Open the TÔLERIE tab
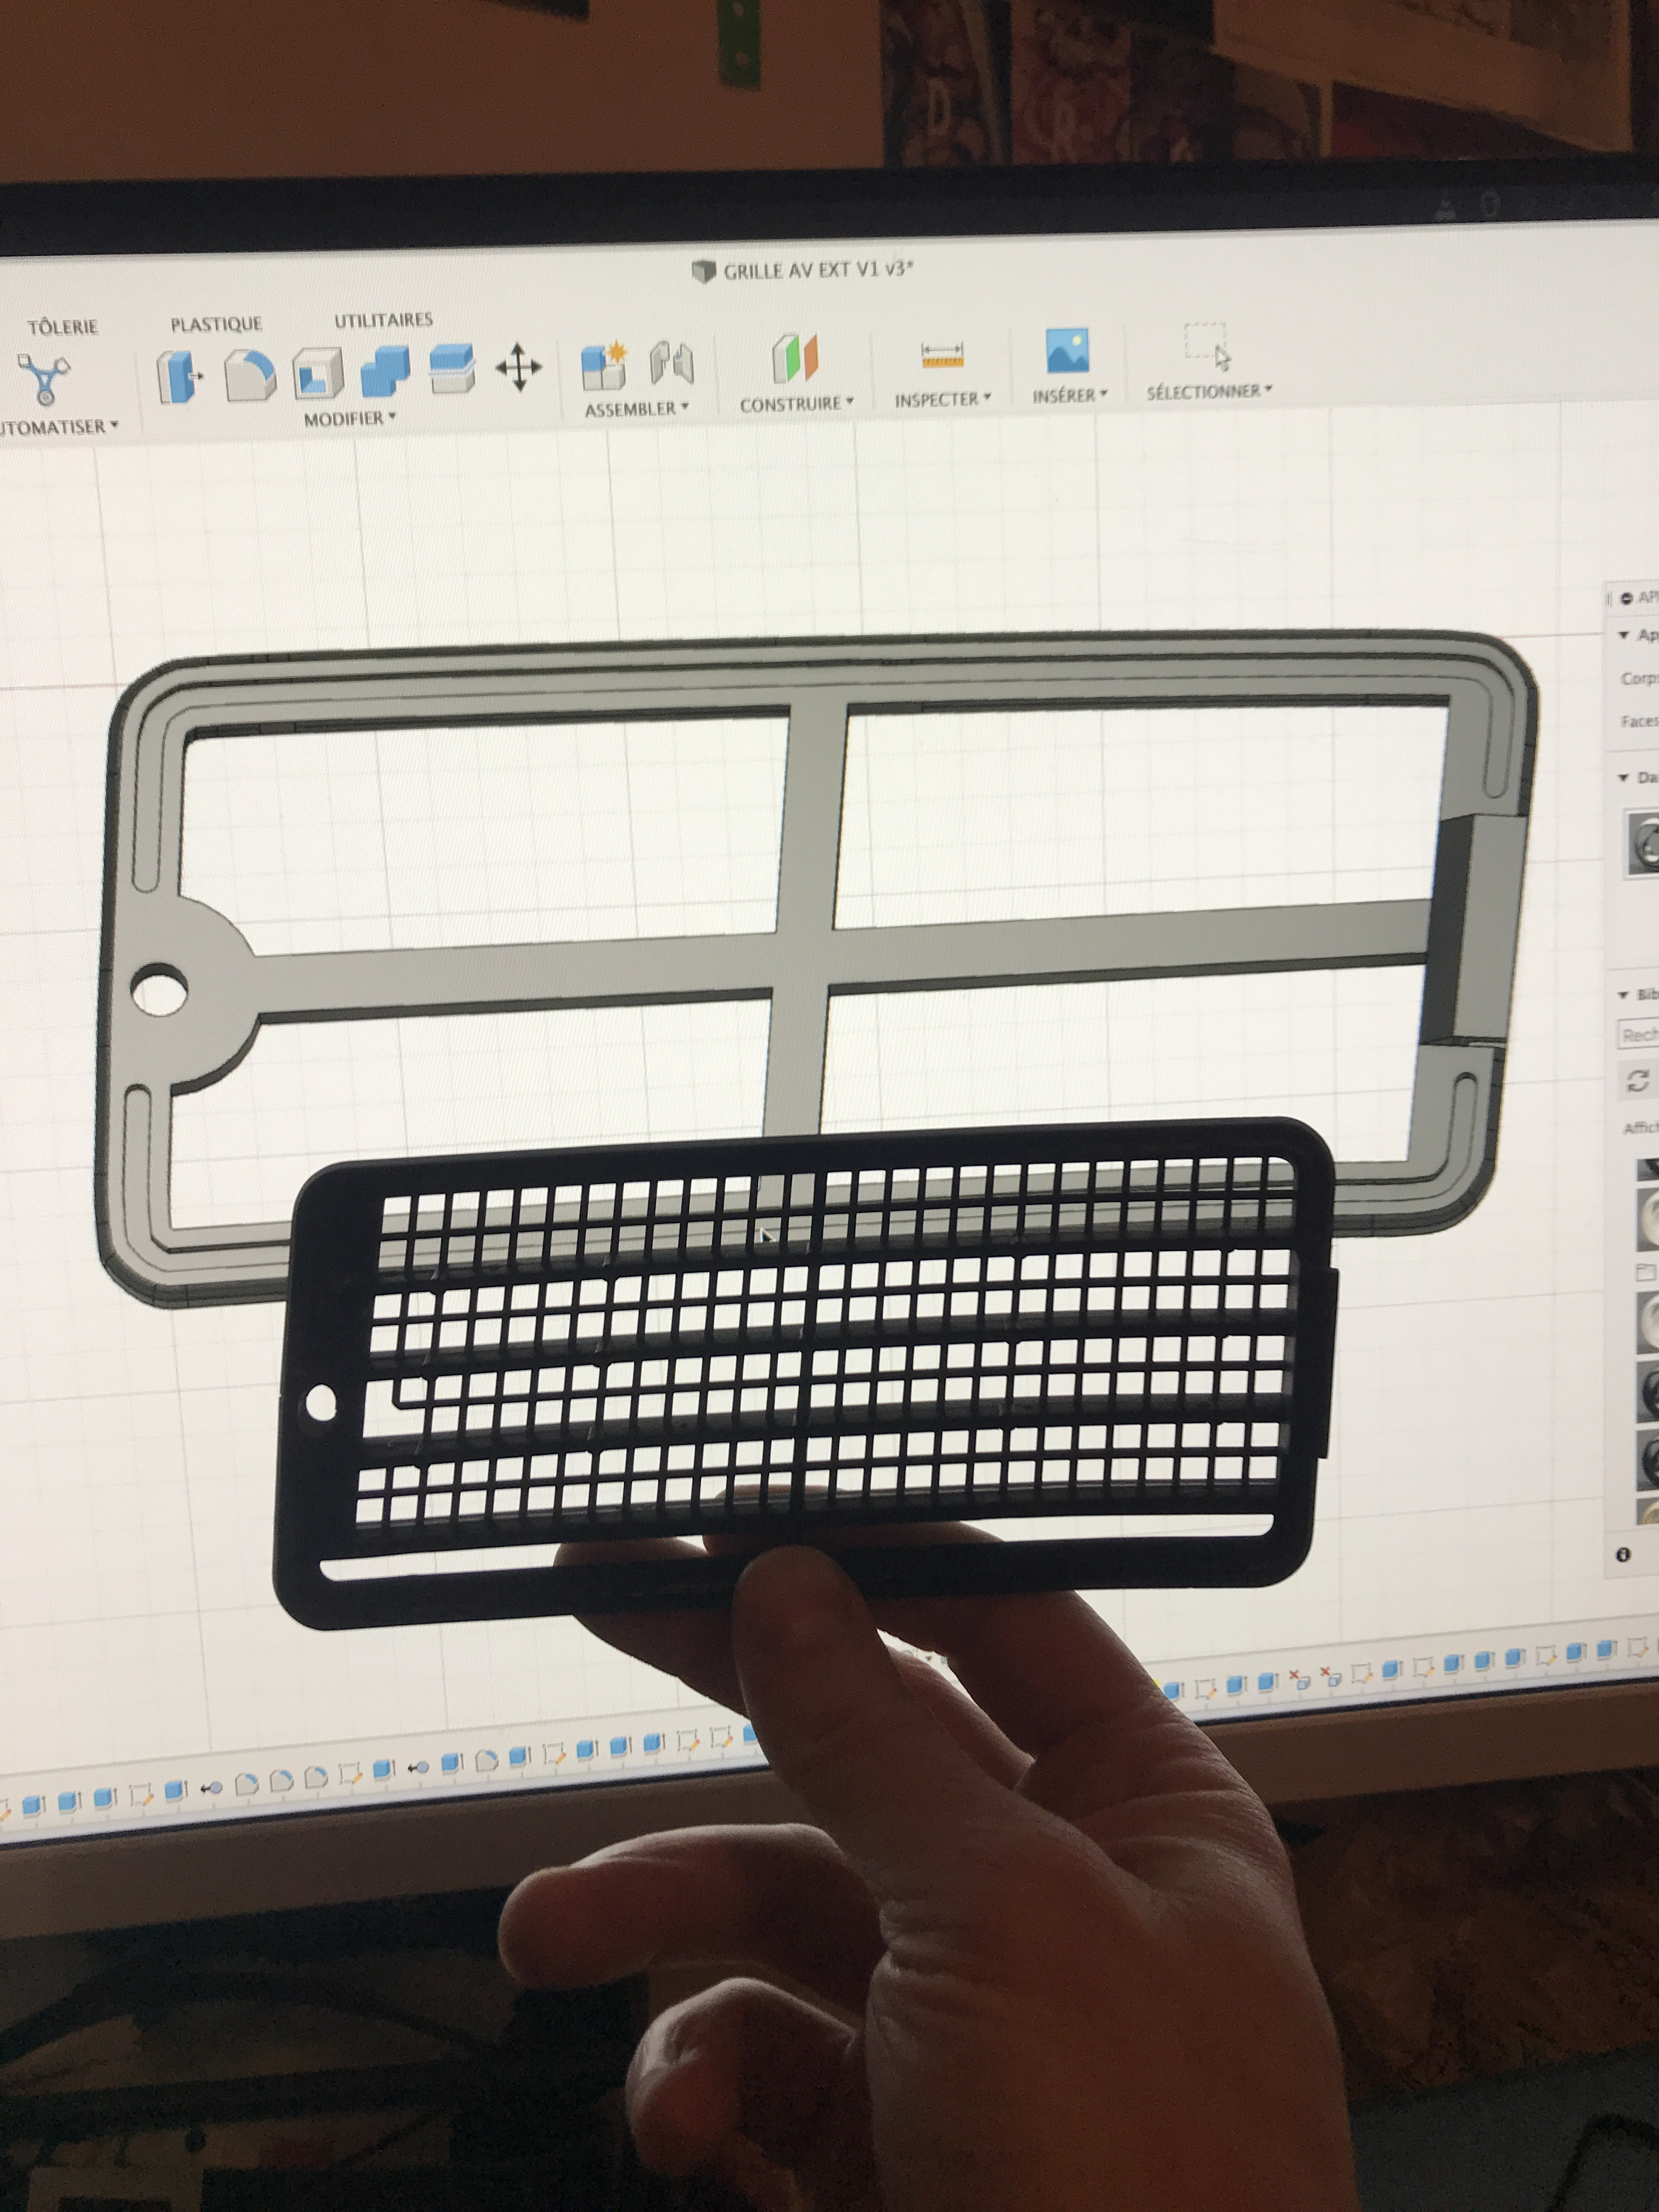Viewport: 1659px width, 2212px height. [x=62, y=327]
